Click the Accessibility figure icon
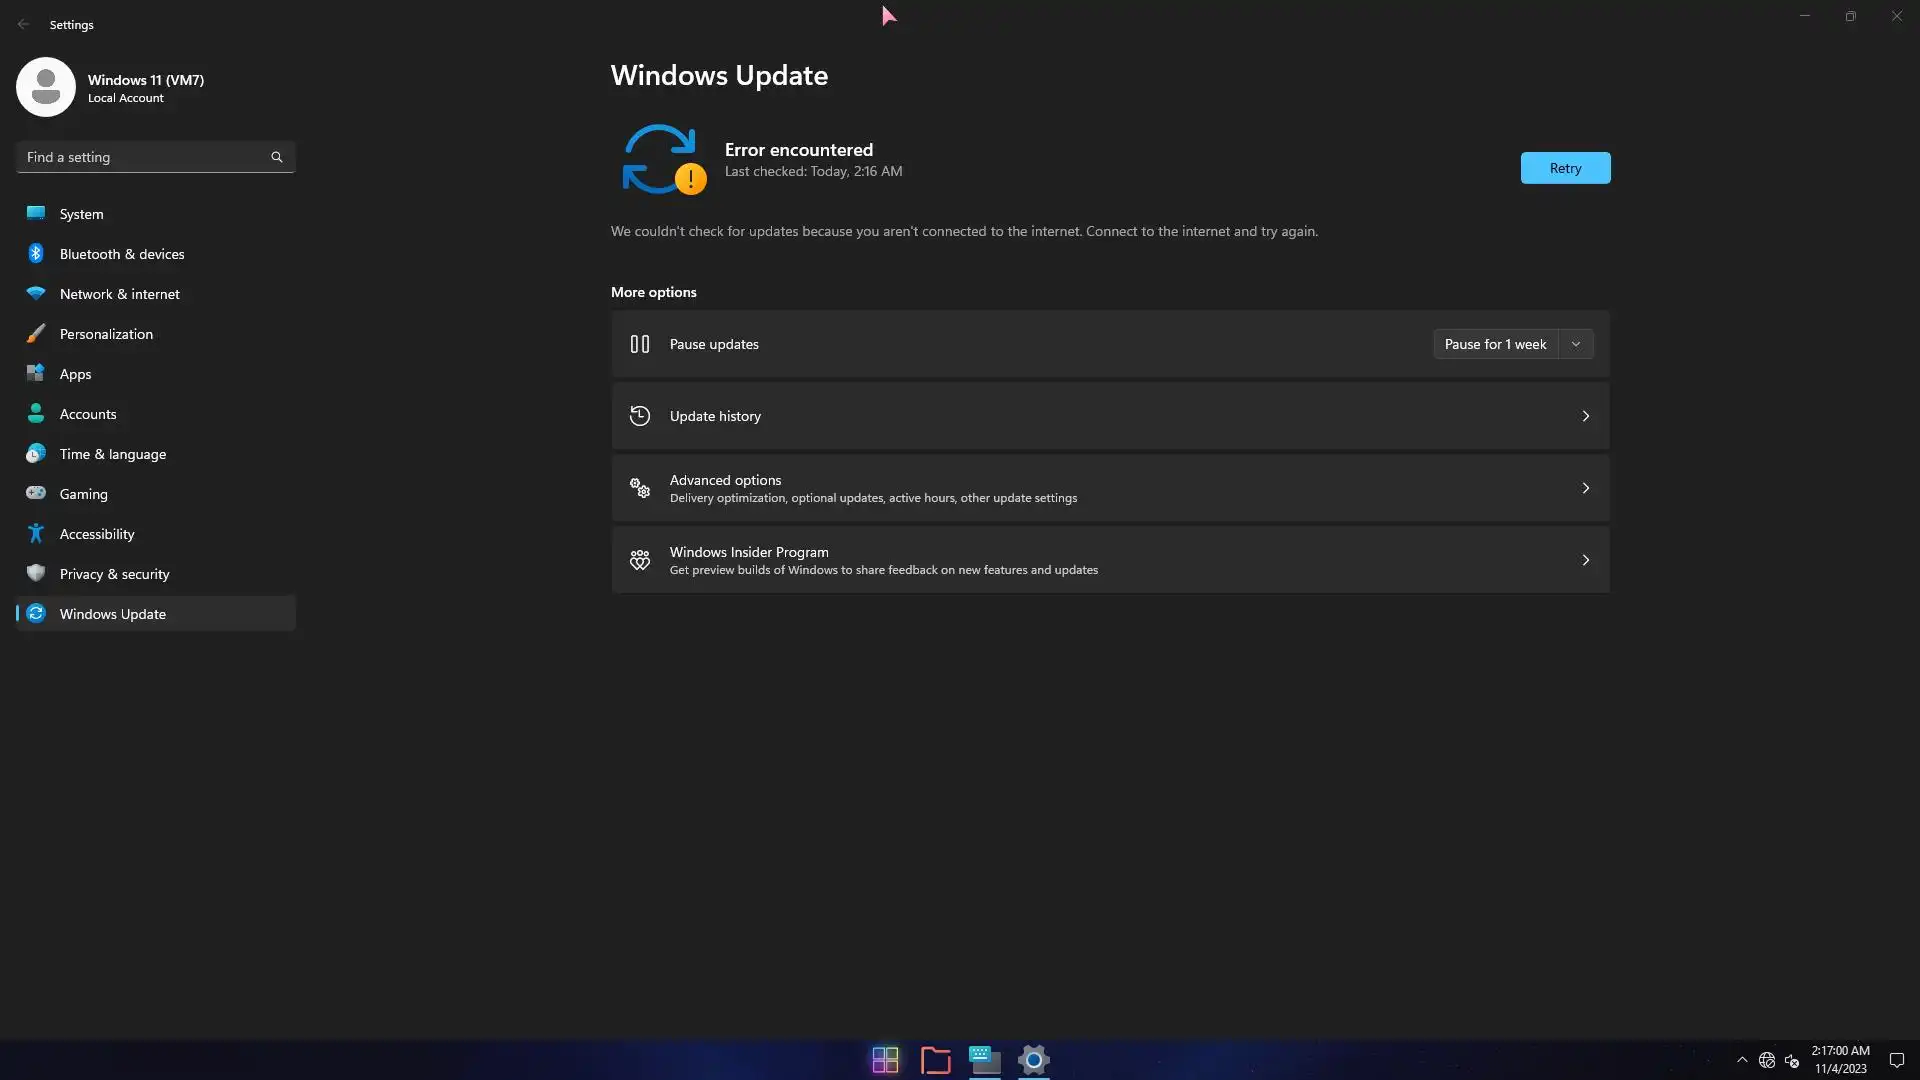Screen dimensions: 1920x1080 click(x=36, y=534)
